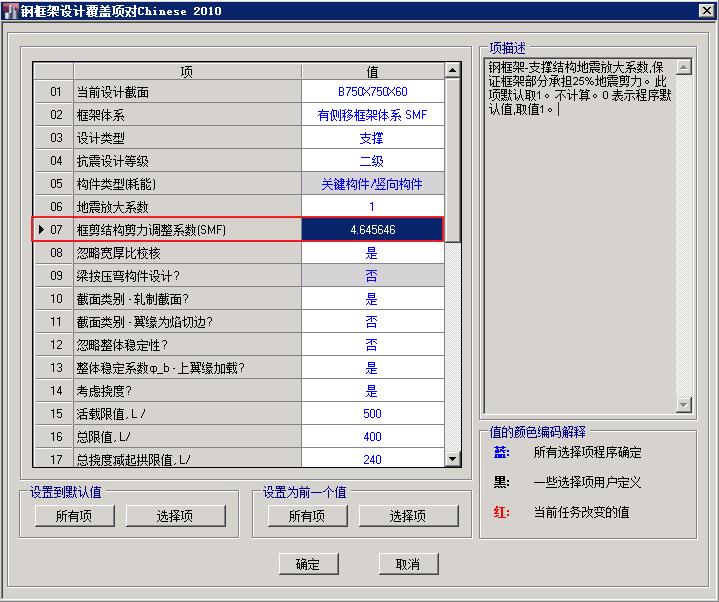Toggle the 忽略宽厚比校核 value

pos(372,253)
